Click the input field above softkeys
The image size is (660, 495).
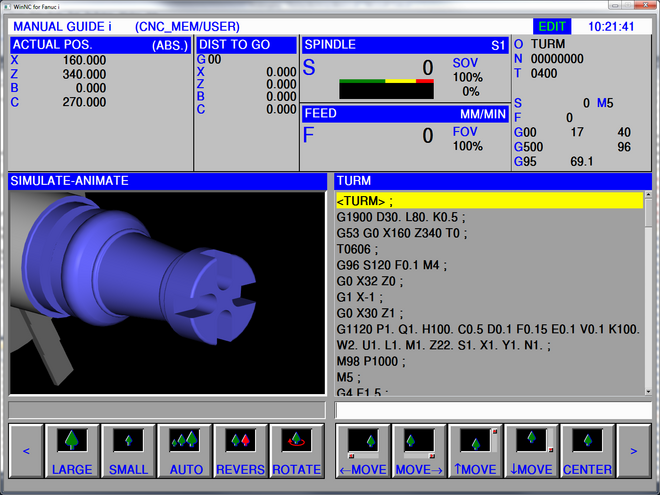[493, 410]
